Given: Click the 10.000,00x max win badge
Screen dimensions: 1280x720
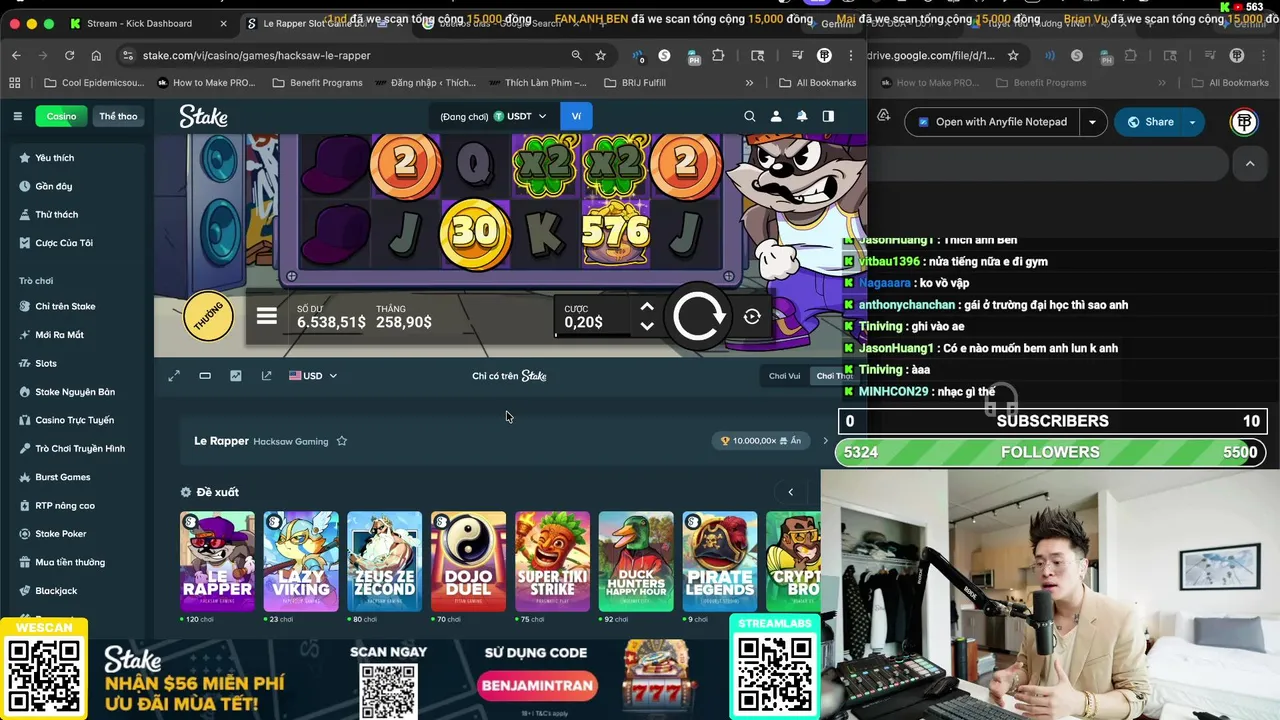Looking at the screenshot, I should pos(761,441).
